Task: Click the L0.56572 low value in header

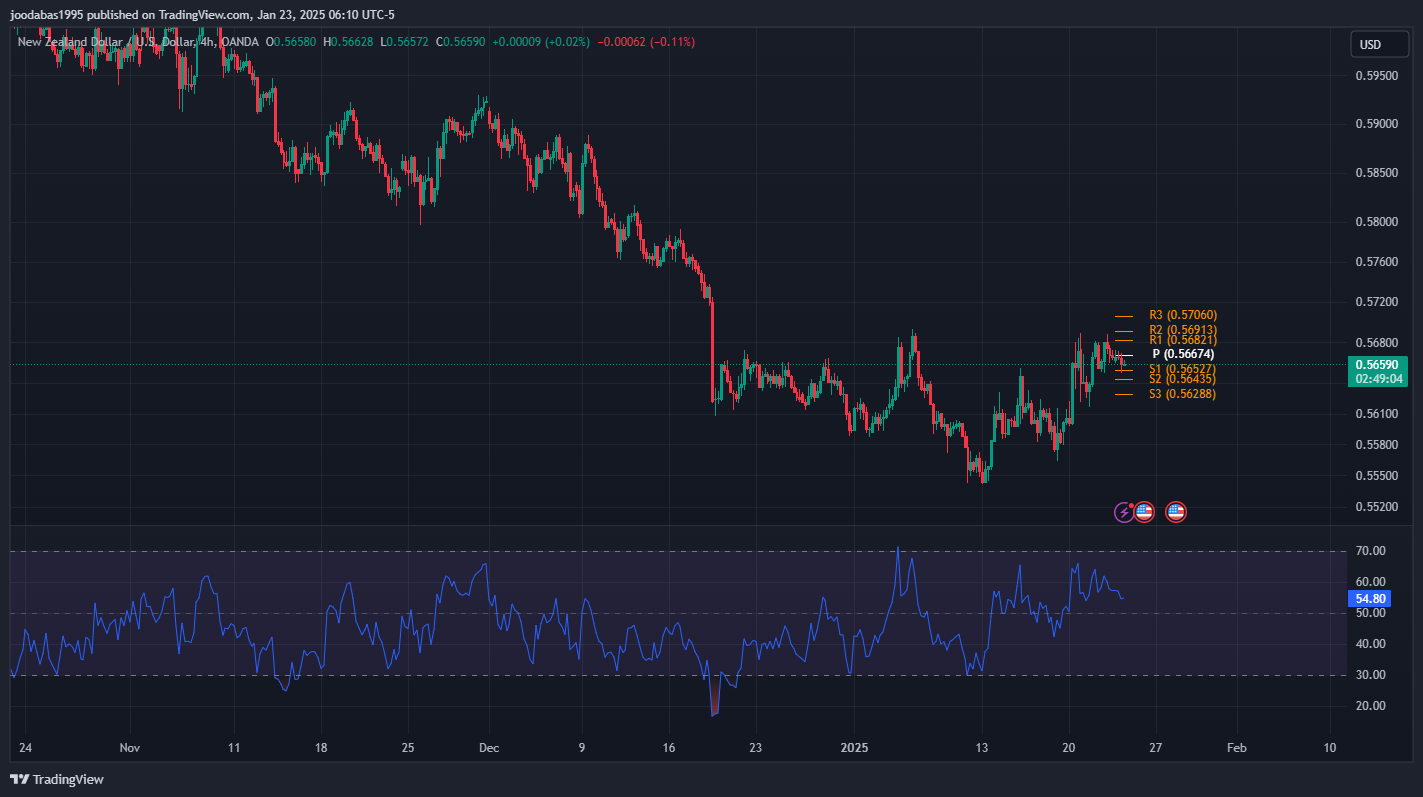Action: coord(403,42)
